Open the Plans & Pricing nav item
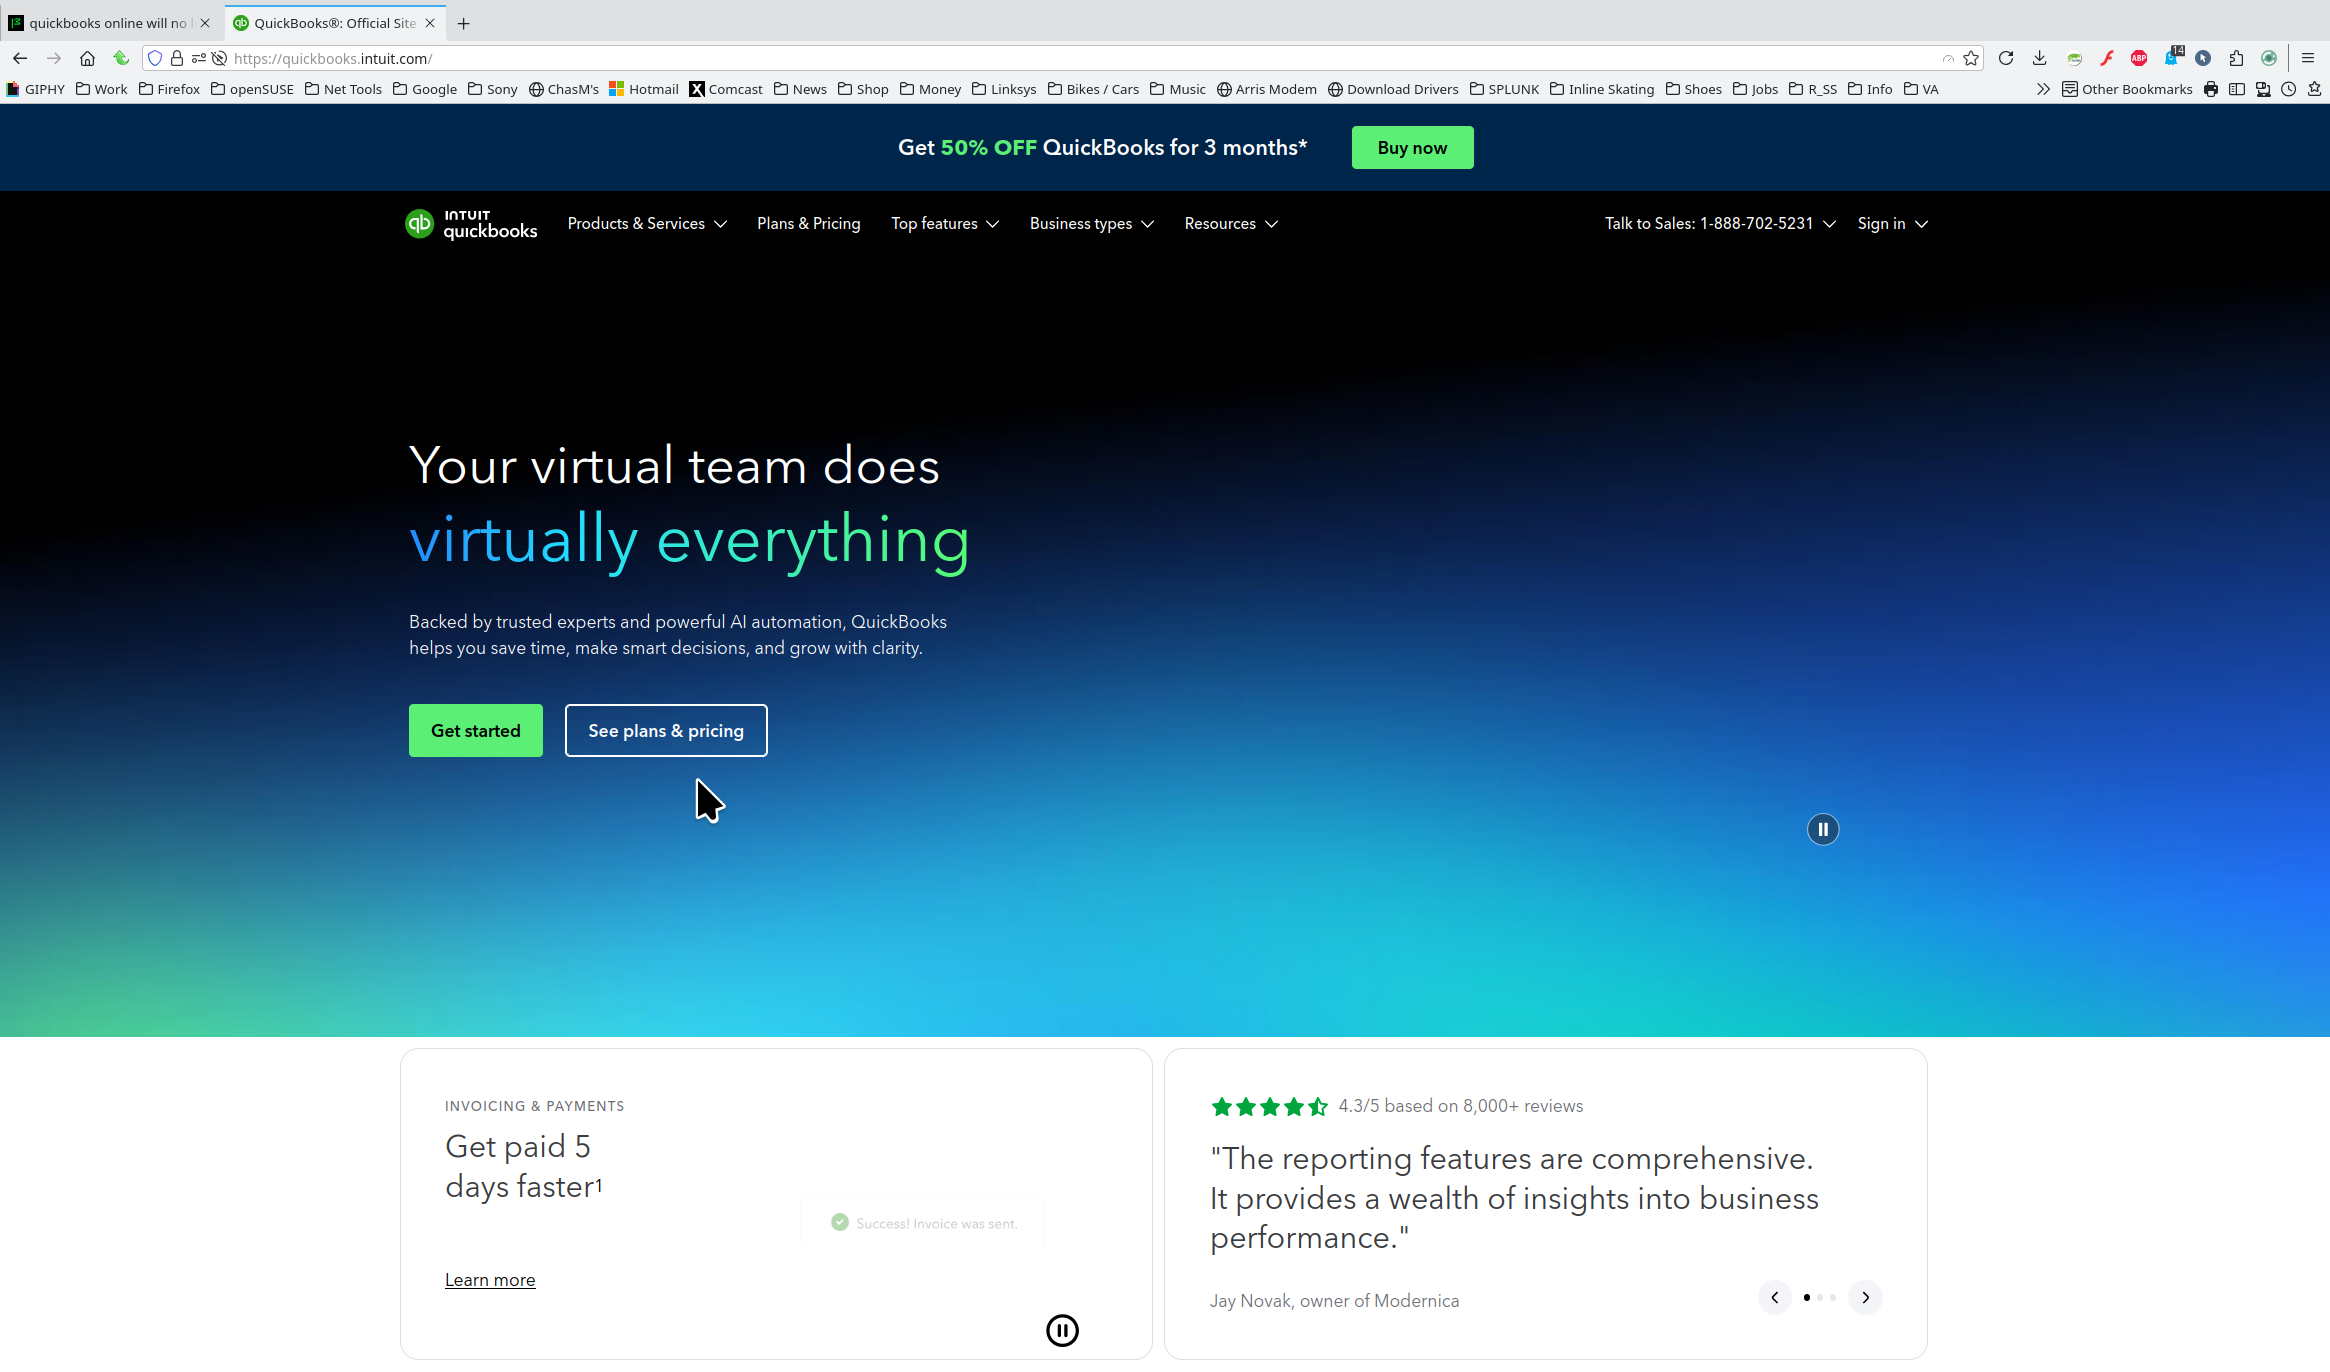The width and height of the screenshot is (2330, 1372). click(x=808, y=224)
